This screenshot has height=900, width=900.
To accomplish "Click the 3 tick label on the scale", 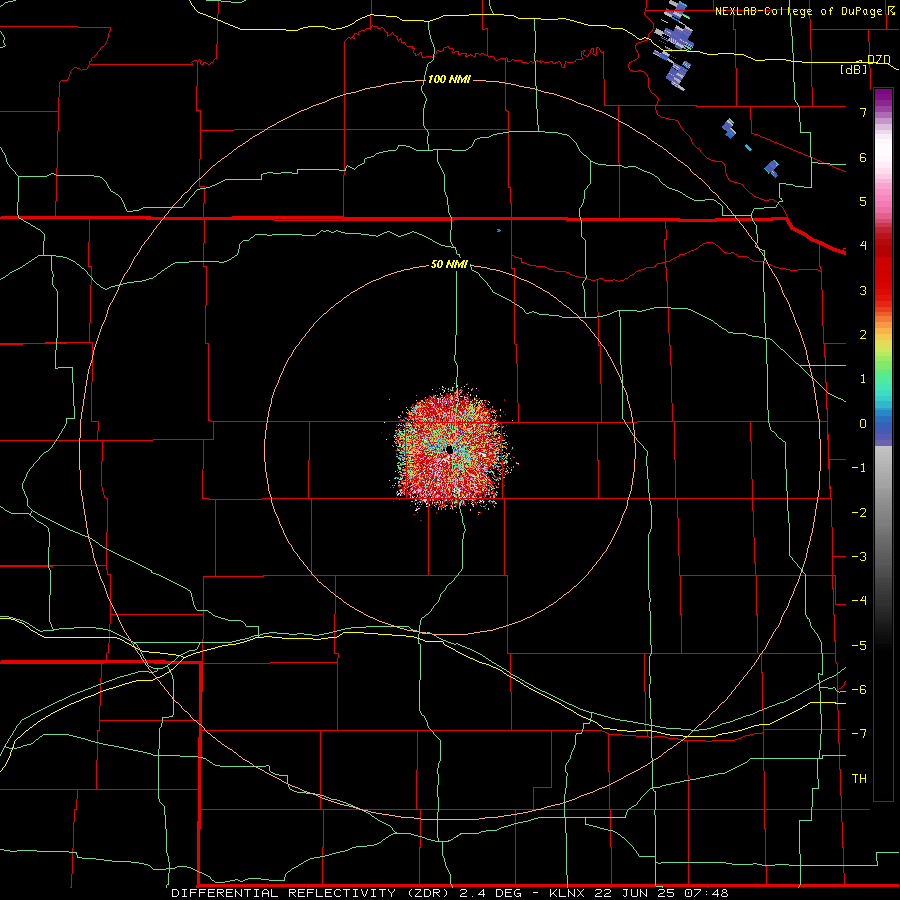I will pos(863,290).
